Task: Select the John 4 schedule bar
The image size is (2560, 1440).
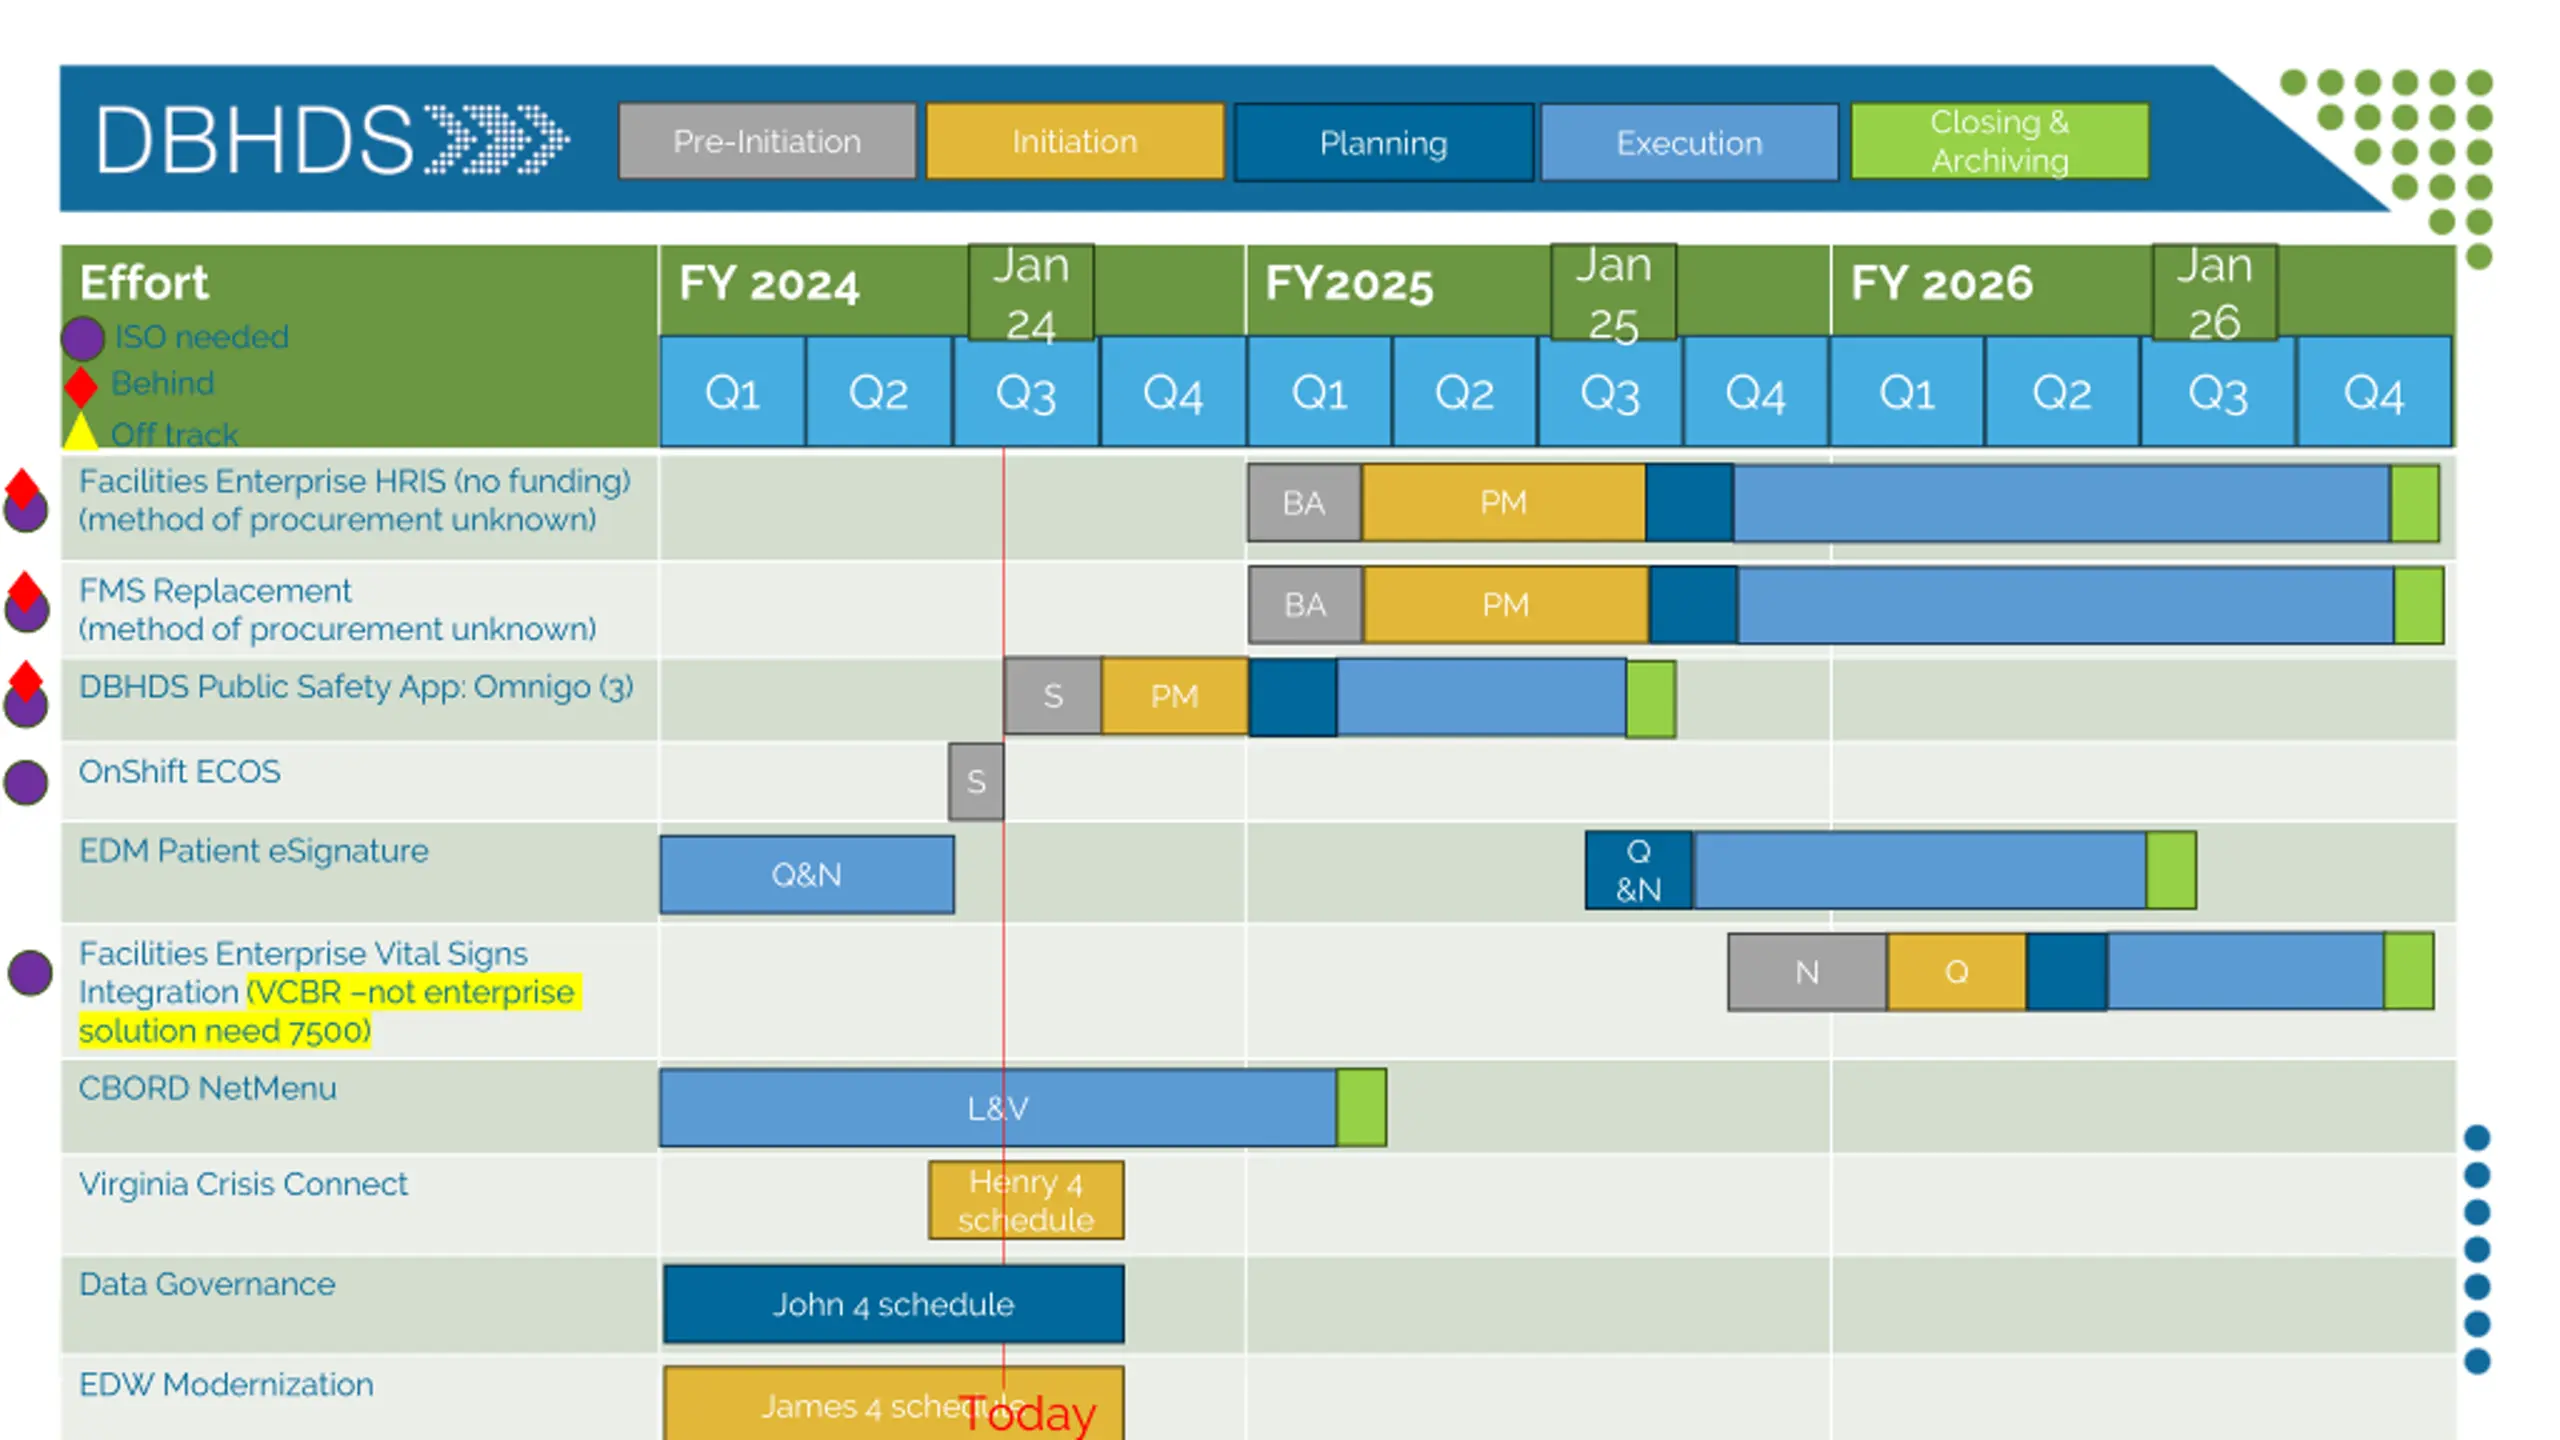Action: (x=893, y=1304)
